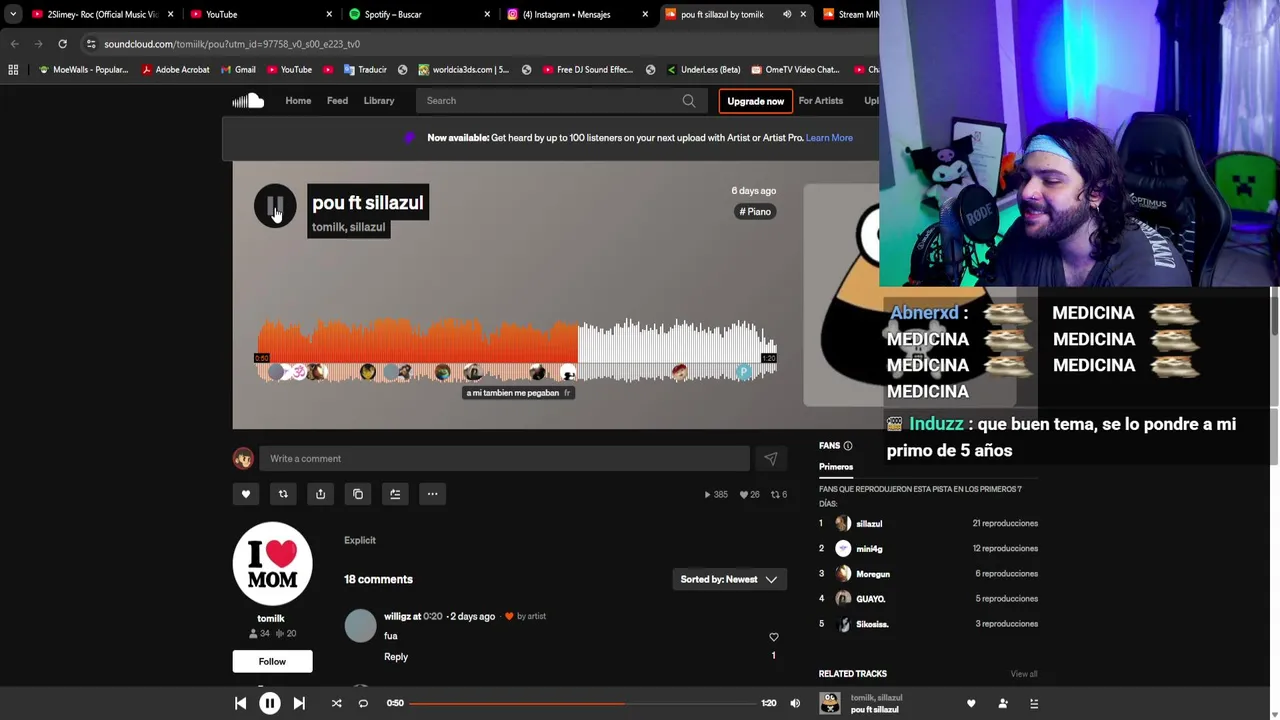Open tomilk's I Love Mom avatar
The width and height of the screenshot is (1280, 720).
(x=272, y=564)
